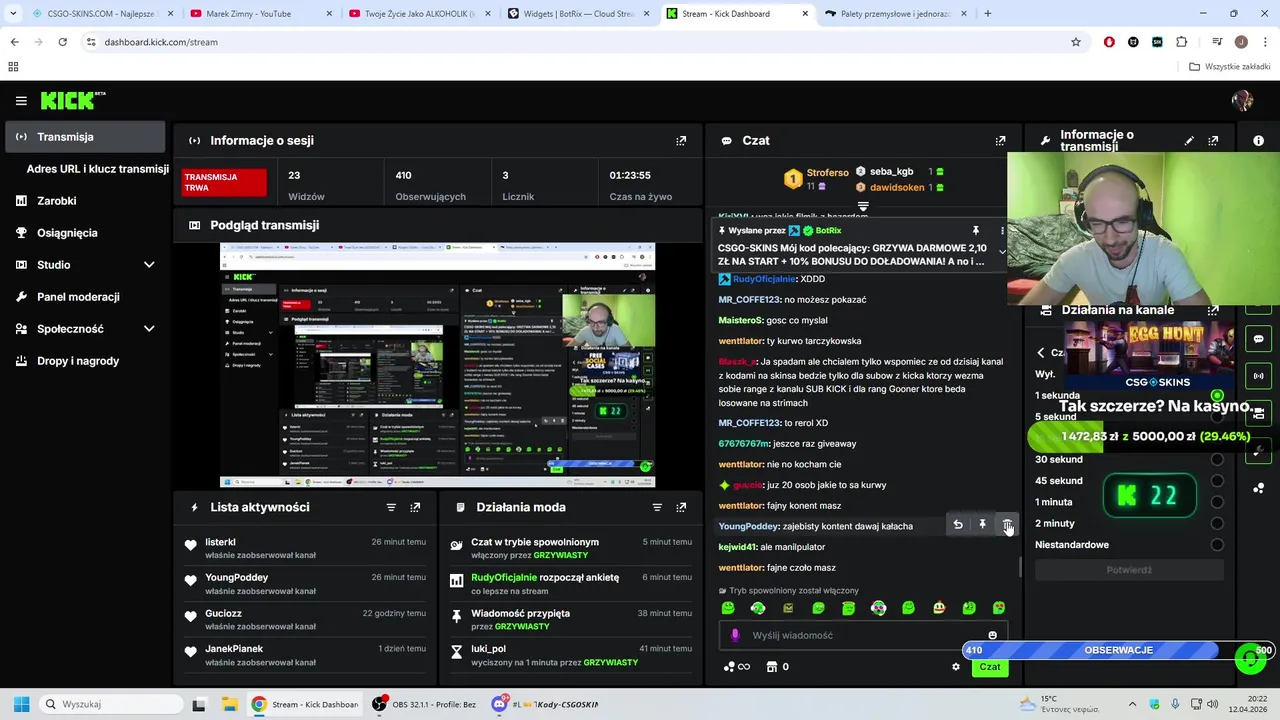Expand pinned BotRix message chevron
The image size is (1280, 720).
(x=1002, y=252)
